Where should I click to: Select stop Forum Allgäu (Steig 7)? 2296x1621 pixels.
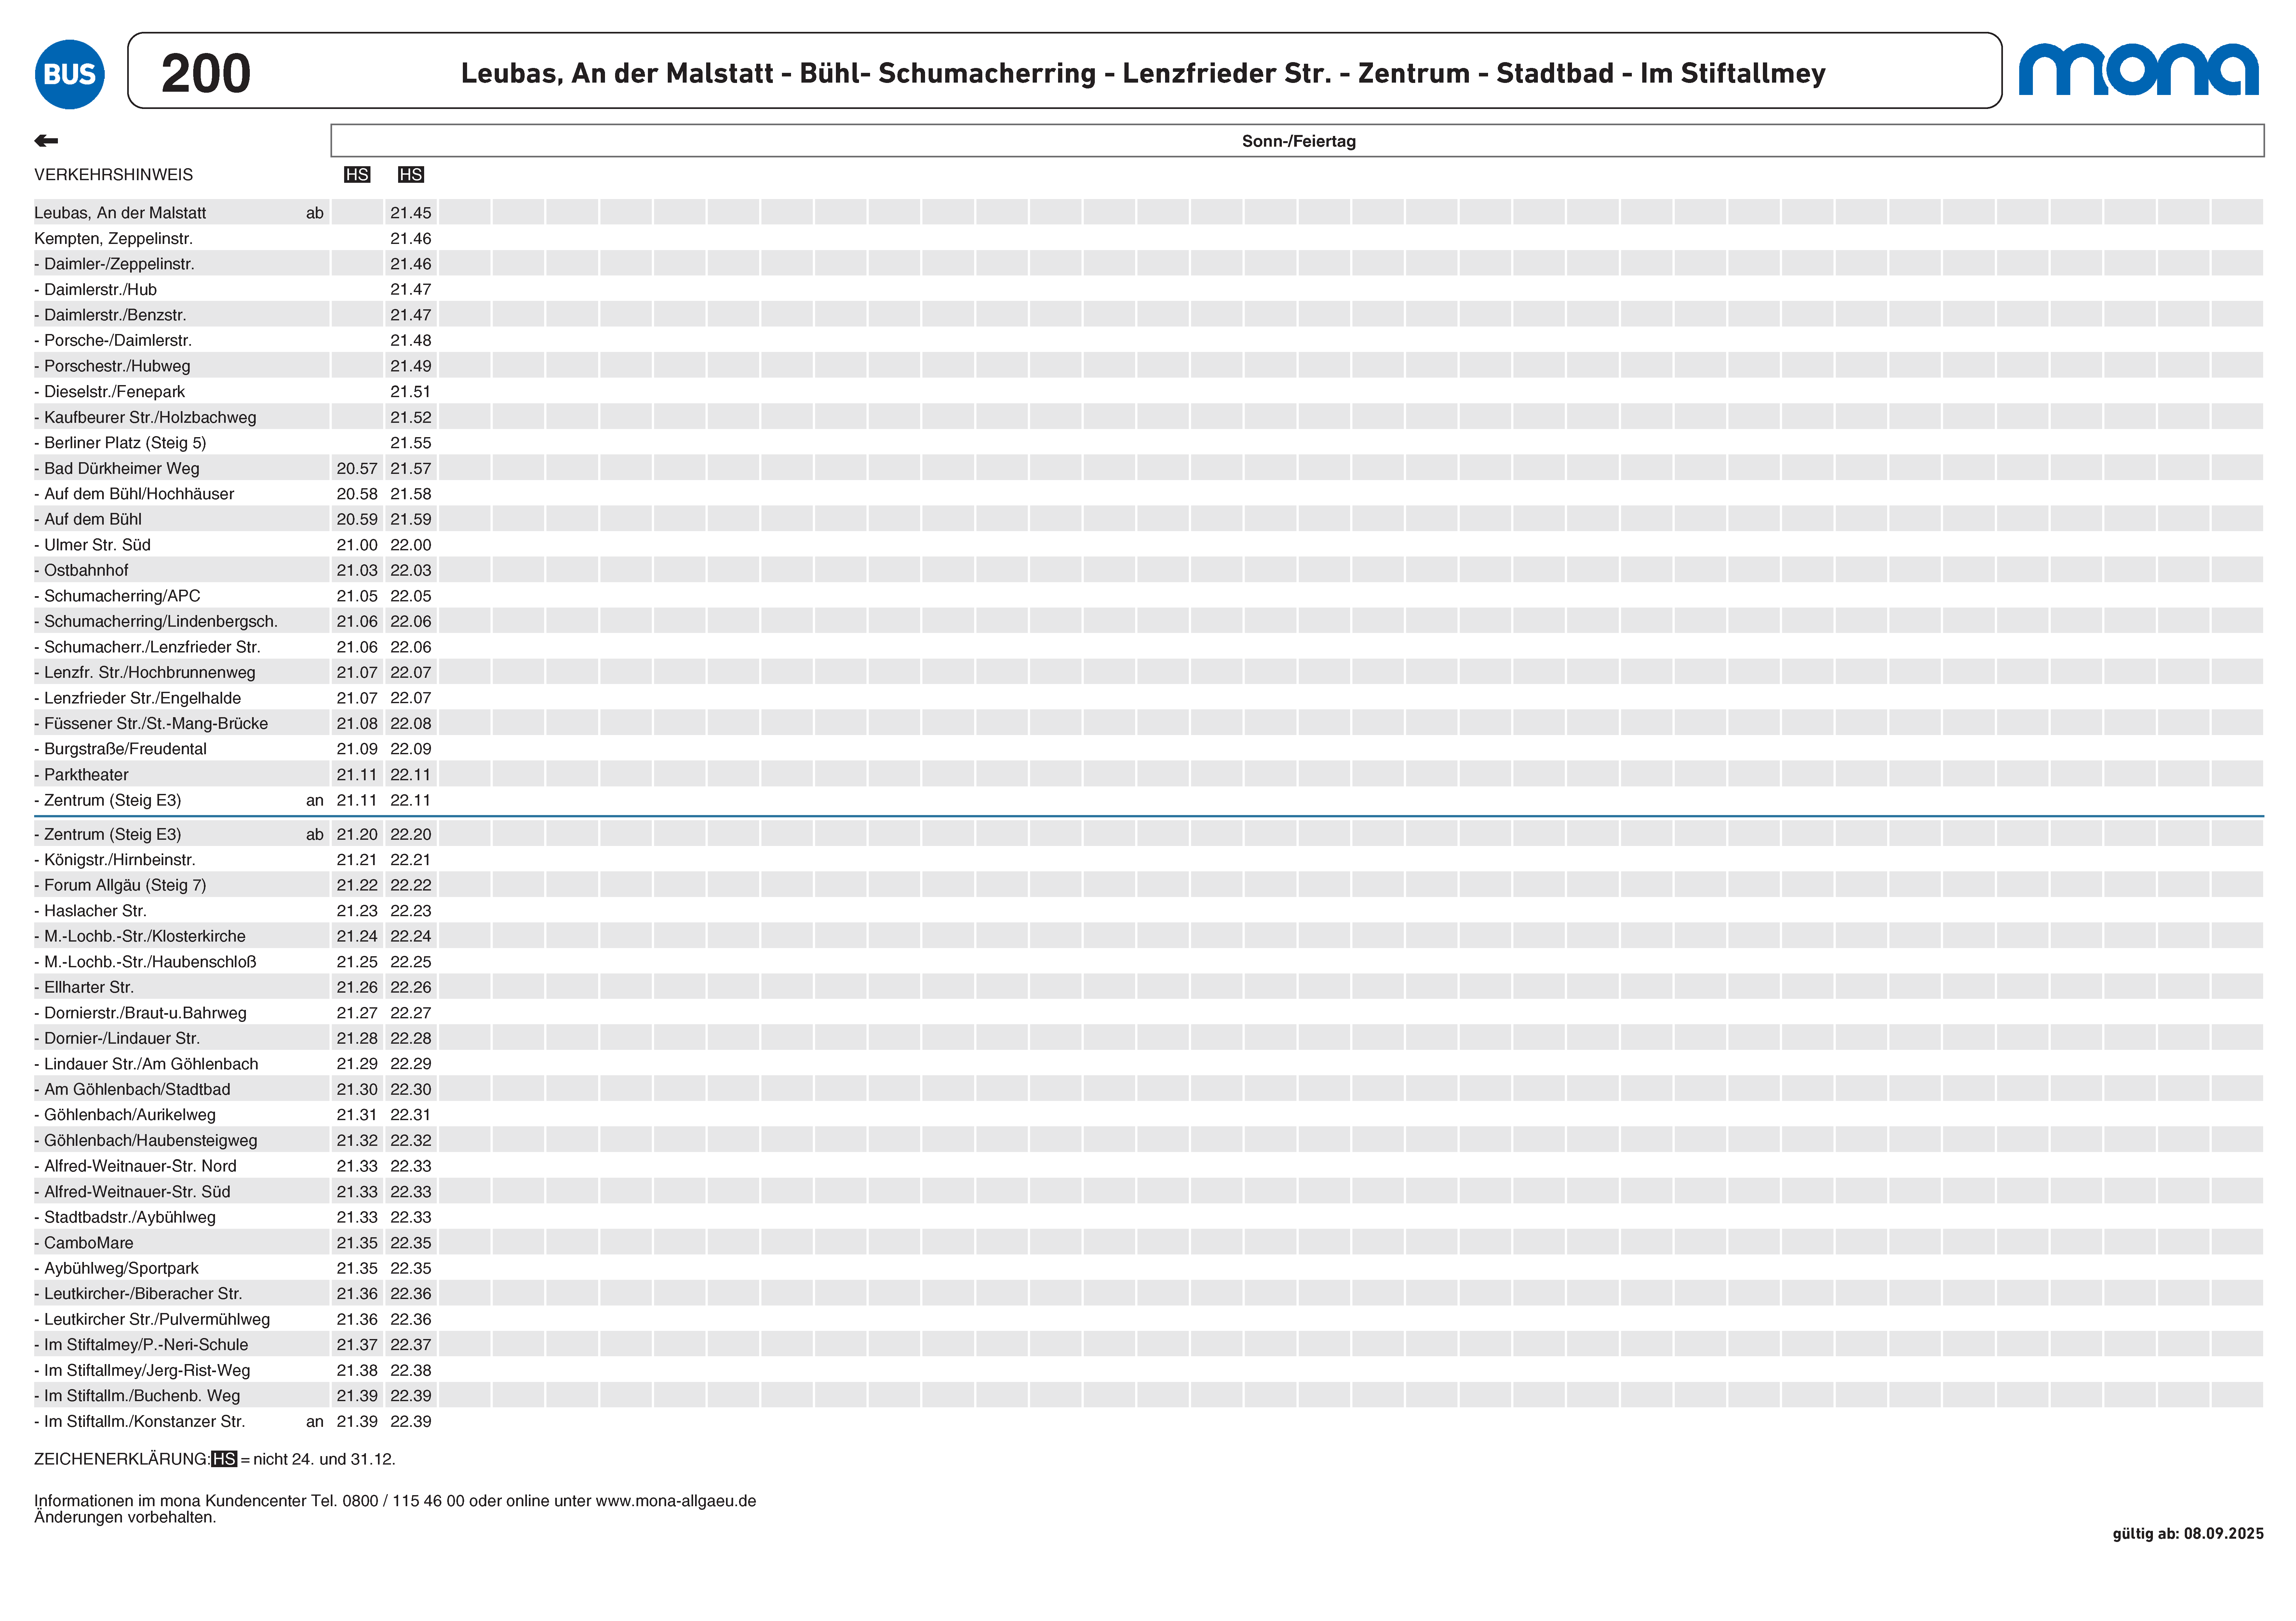(x=120, y=885)
